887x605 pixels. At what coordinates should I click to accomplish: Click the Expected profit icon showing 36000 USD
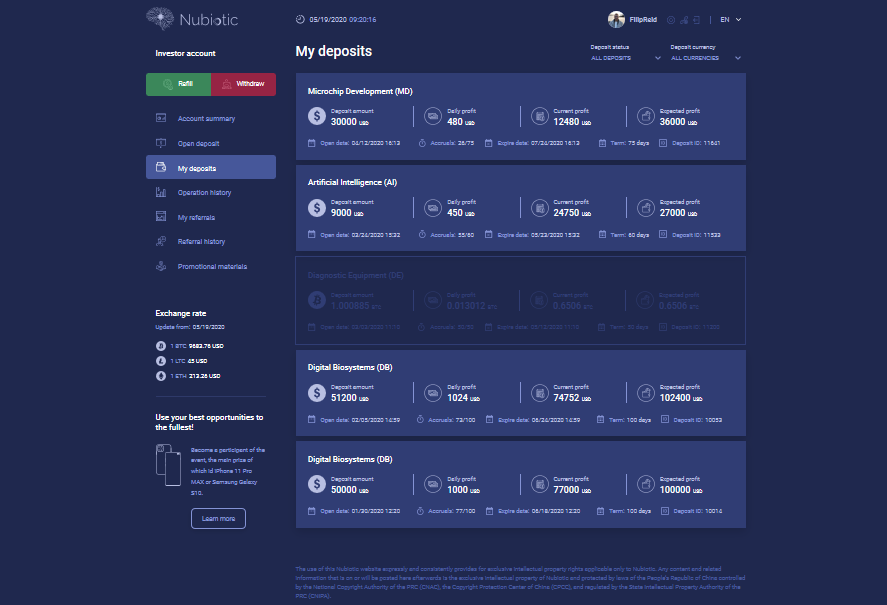pyautogui.click(x=645, y=116)
